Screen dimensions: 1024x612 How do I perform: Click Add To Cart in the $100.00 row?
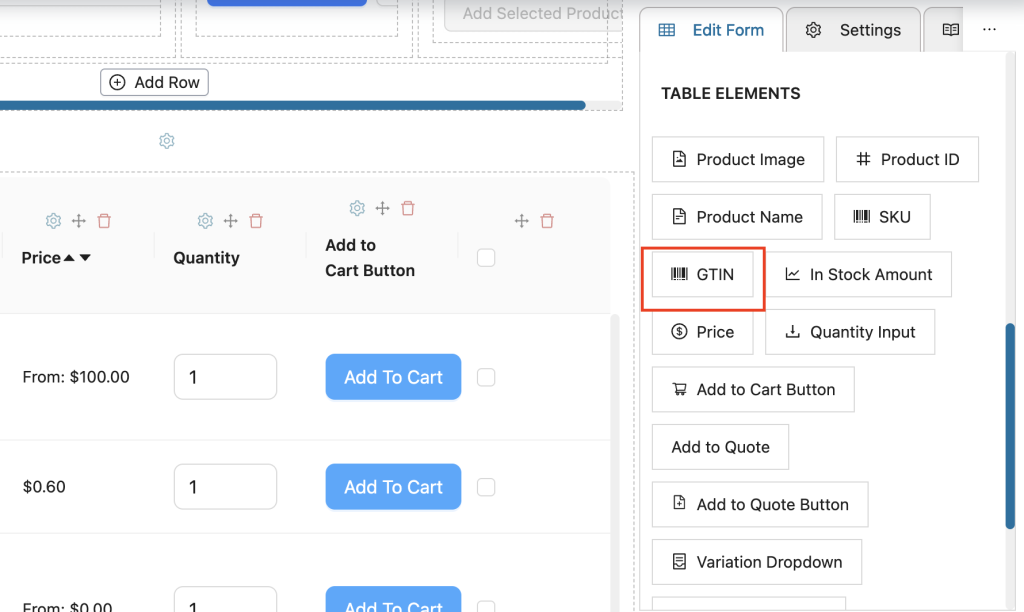tap(393, 377)
